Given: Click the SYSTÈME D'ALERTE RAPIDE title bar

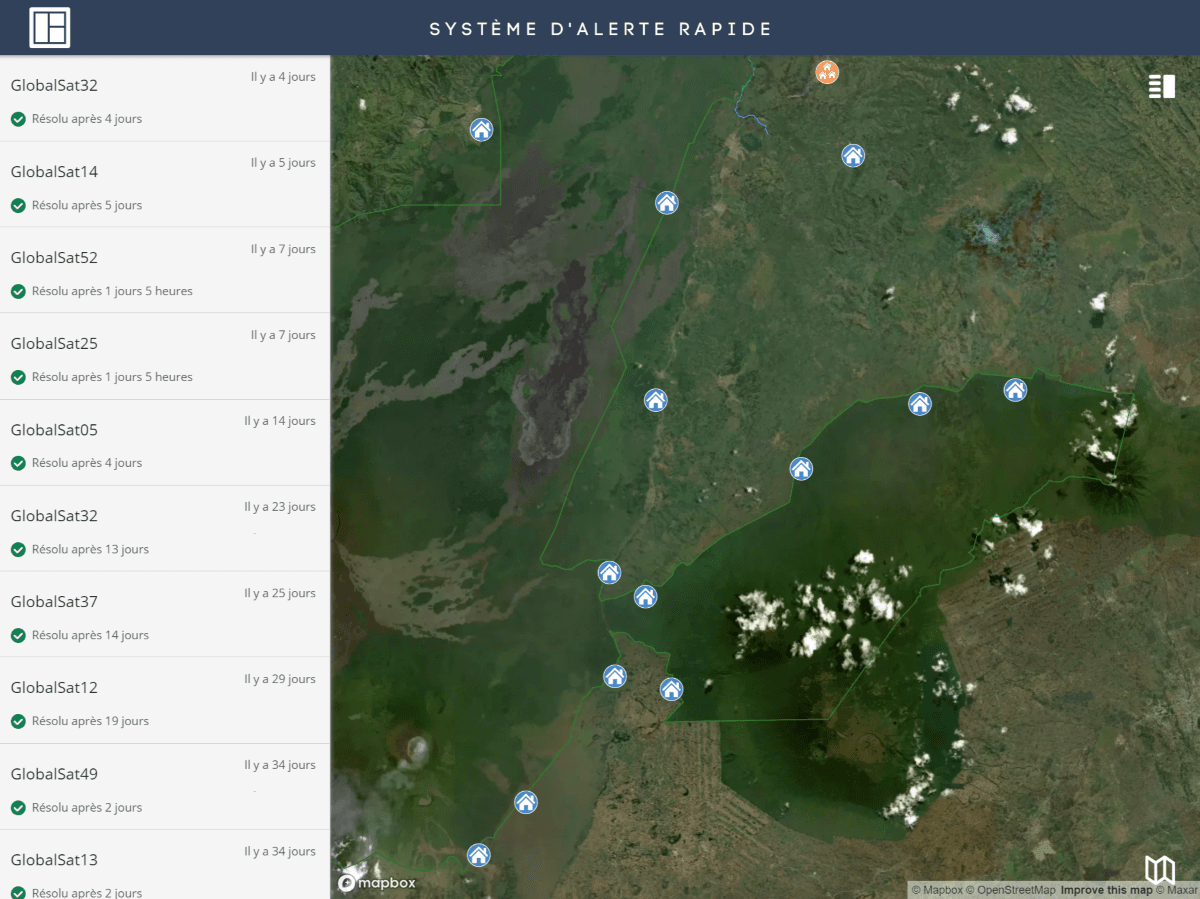Looking at the screenshot, I should (x=600, y=28).
